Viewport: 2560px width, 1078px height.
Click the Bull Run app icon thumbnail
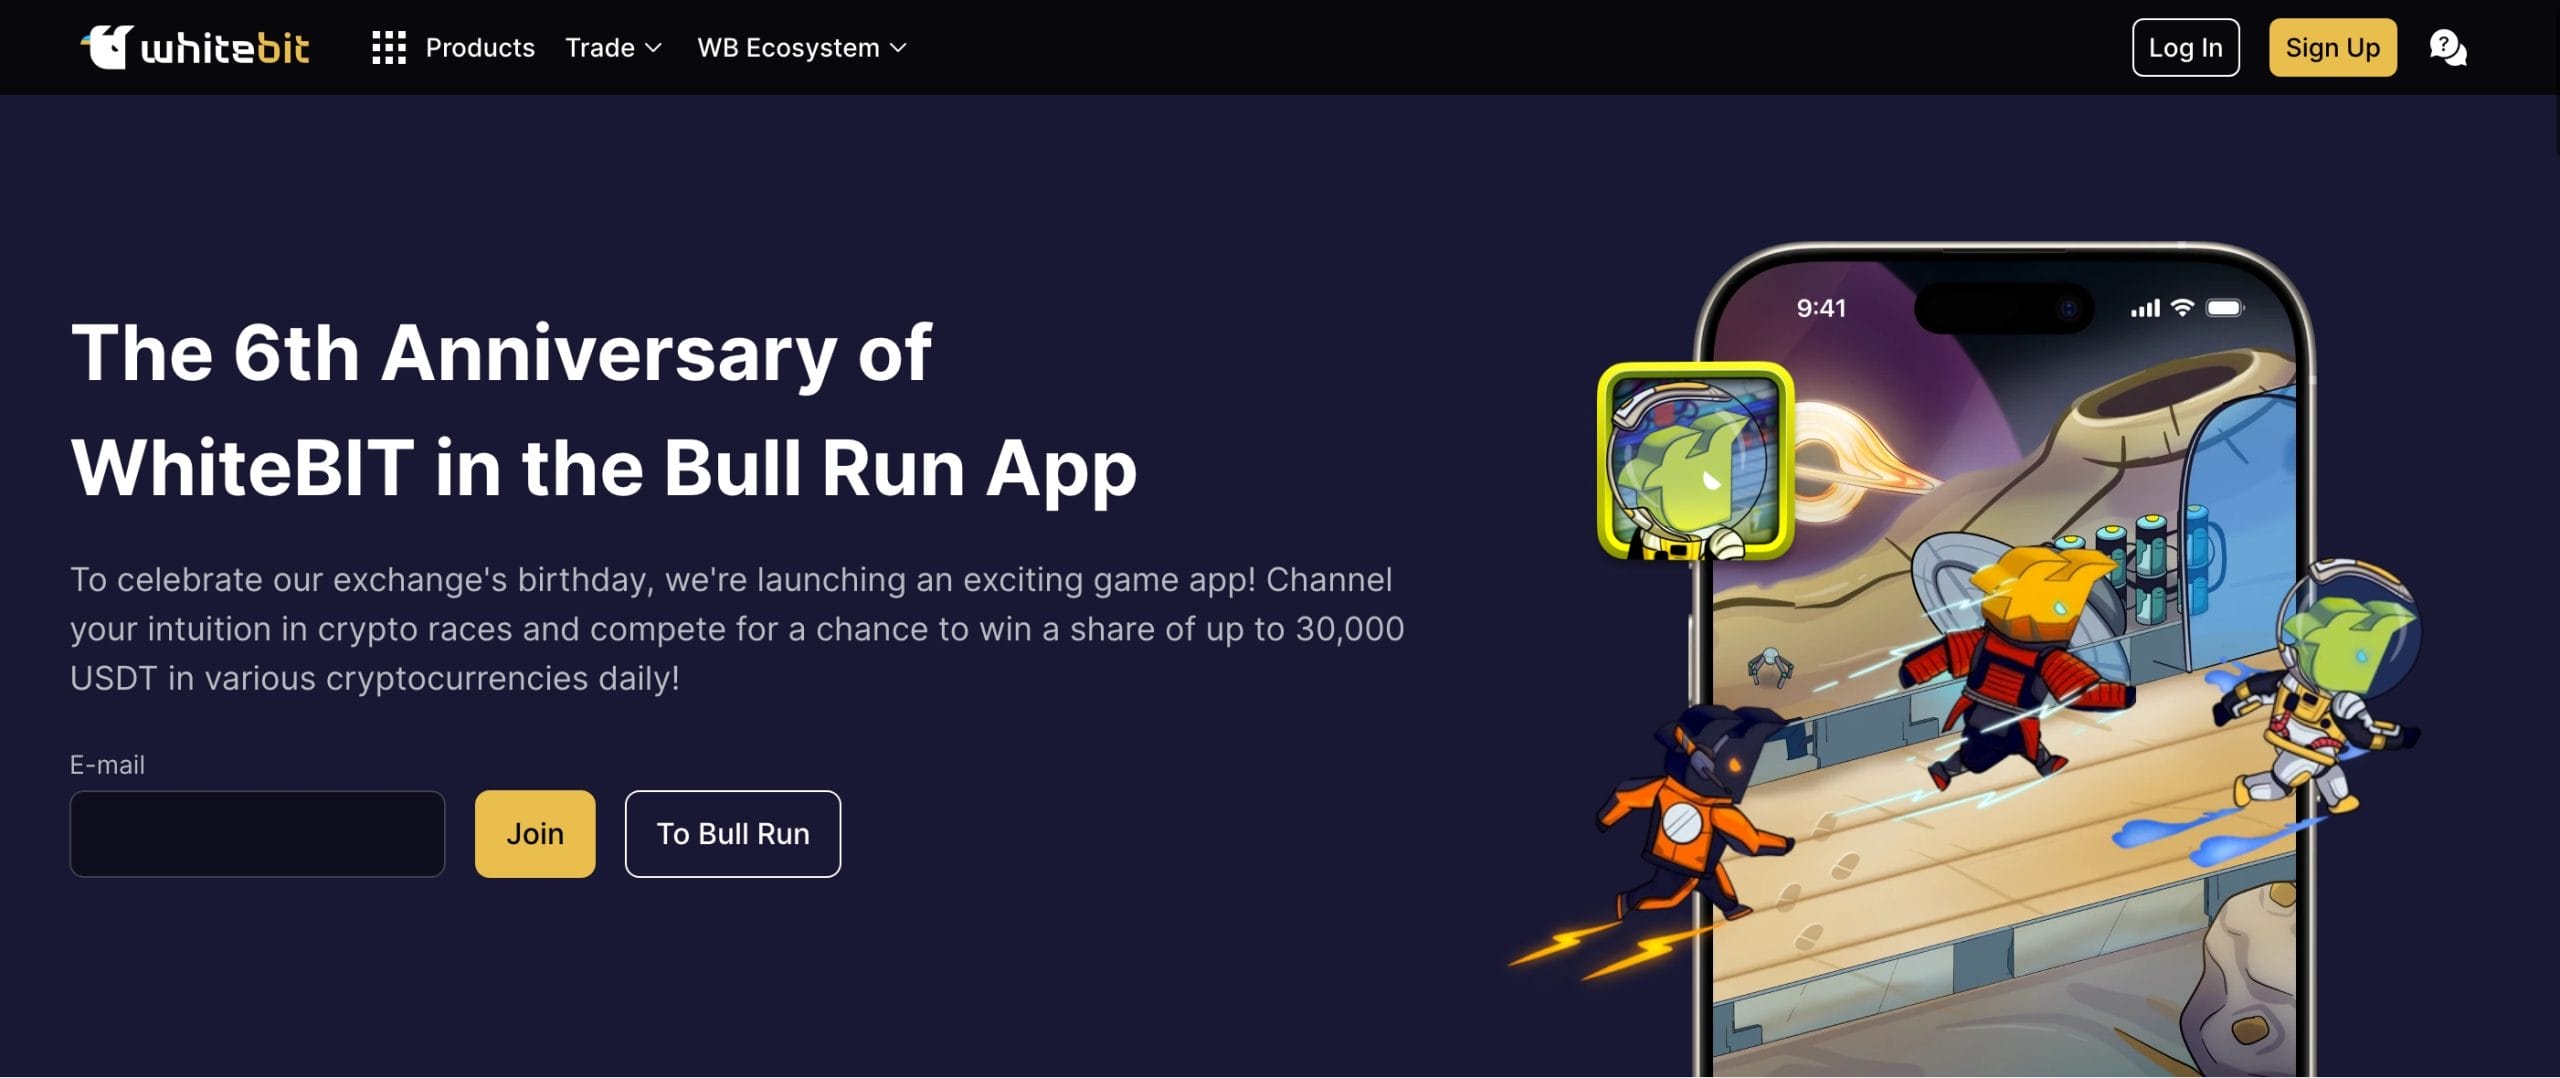tap(1695, 462)
